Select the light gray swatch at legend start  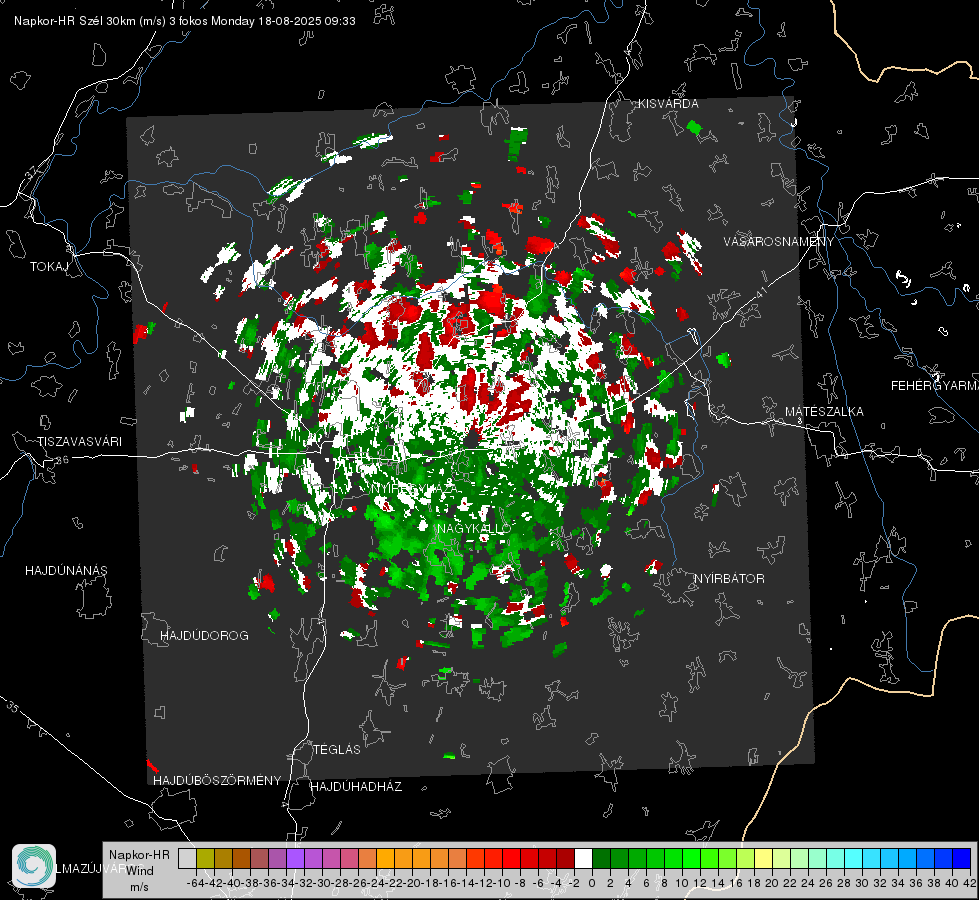[187, 858]
